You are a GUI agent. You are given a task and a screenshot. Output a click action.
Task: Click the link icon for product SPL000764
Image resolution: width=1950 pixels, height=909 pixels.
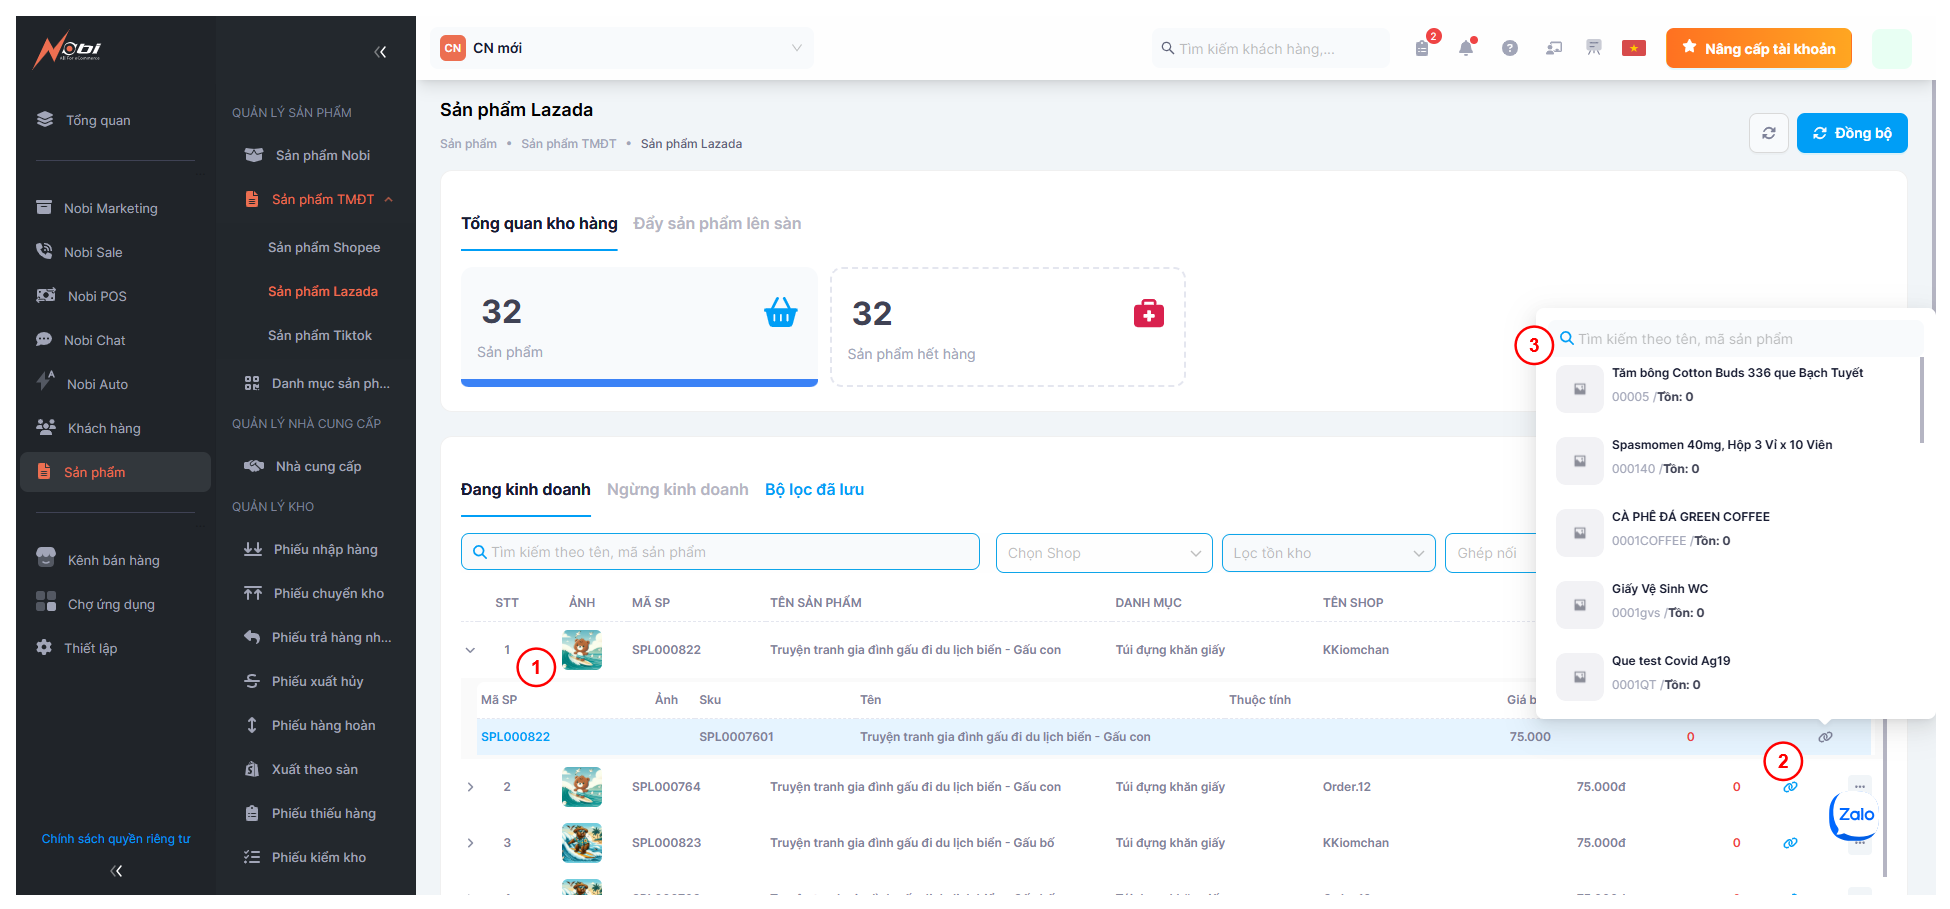point(1790,788)
